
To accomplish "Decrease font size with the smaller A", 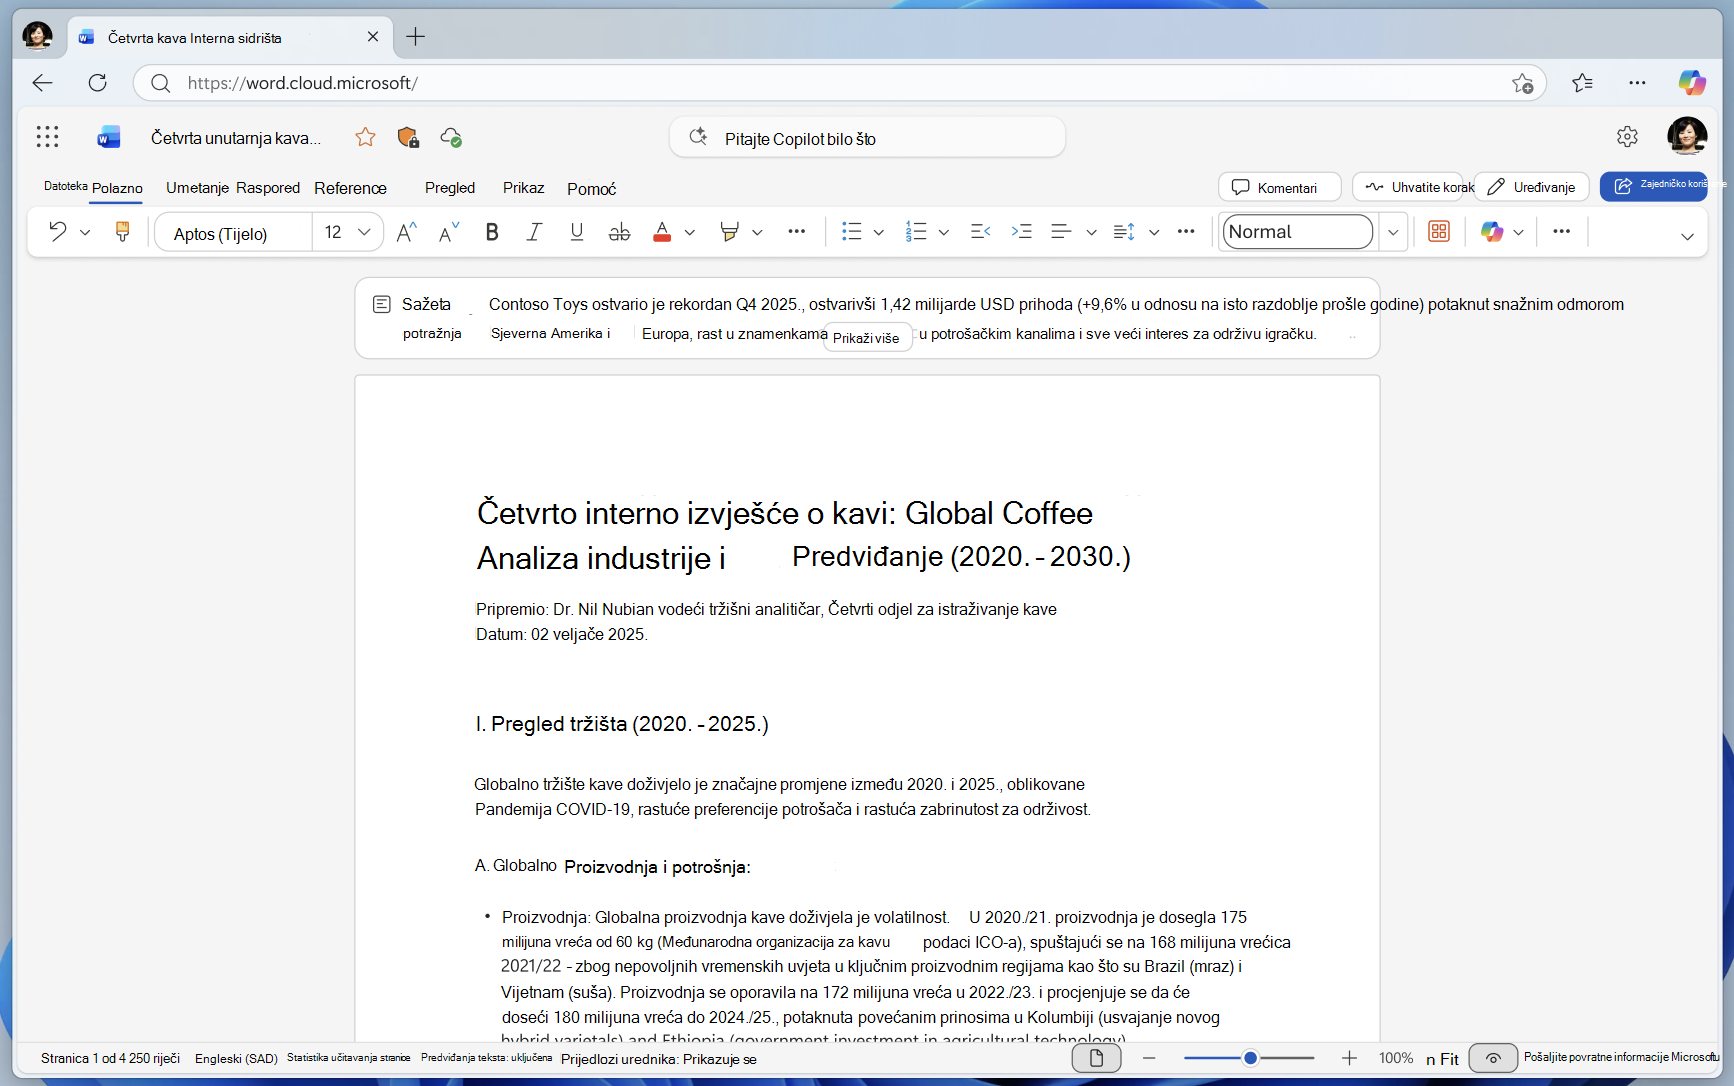I will (449, 232).
